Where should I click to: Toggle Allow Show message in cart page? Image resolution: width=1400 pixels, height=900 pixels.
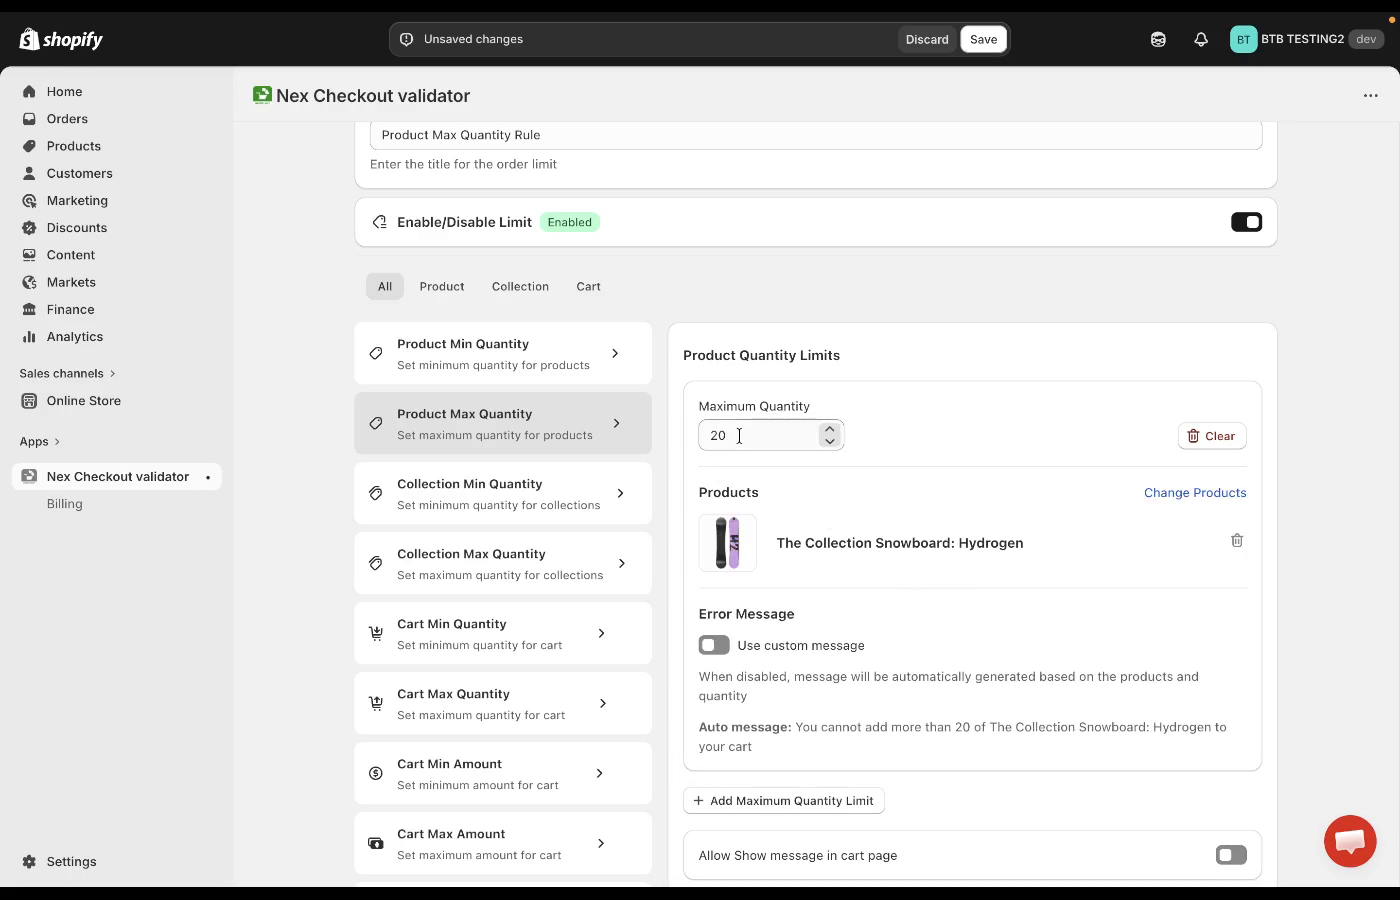coord(1231,855)
